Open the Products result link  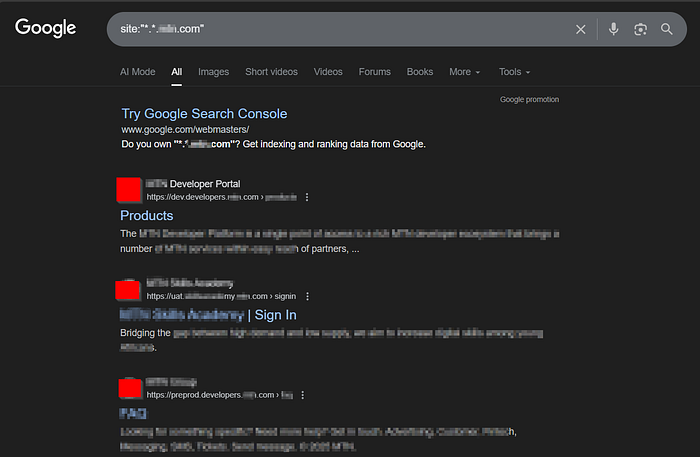point(146,216)
